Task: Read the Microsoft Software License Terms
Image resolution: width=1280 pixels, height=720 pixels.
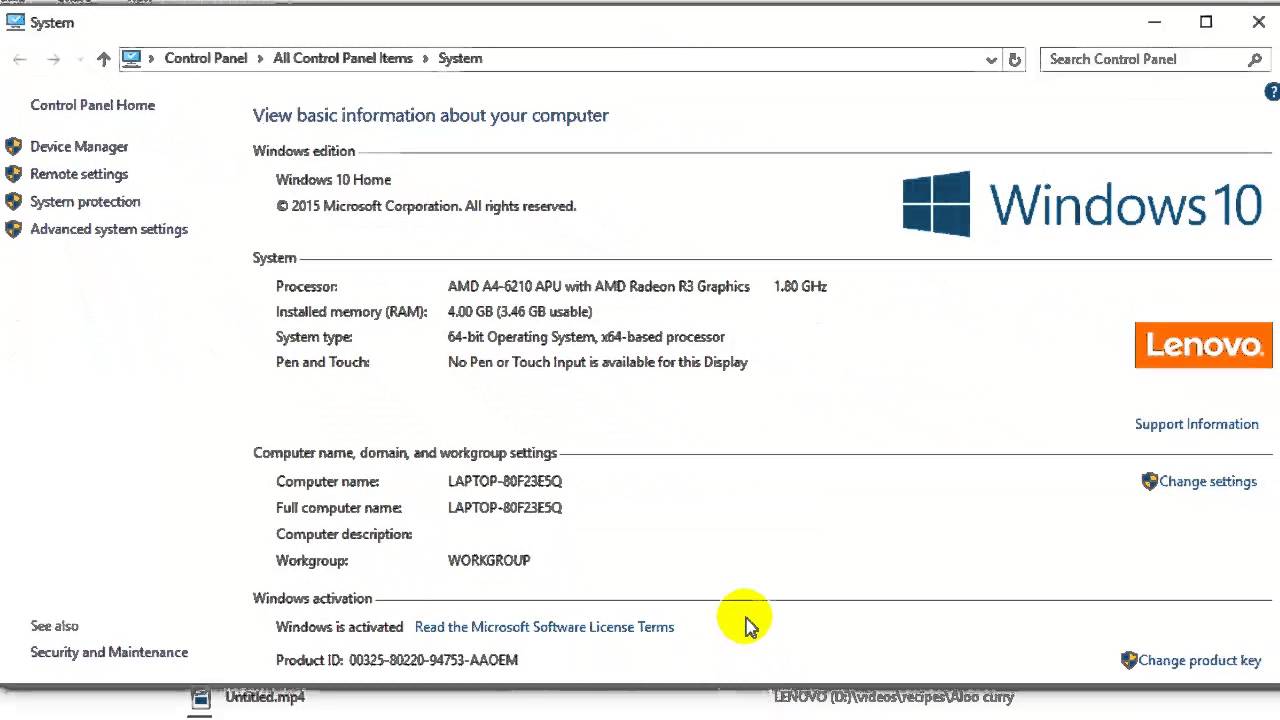Action: pyautogui.click(x=544, y=627)
